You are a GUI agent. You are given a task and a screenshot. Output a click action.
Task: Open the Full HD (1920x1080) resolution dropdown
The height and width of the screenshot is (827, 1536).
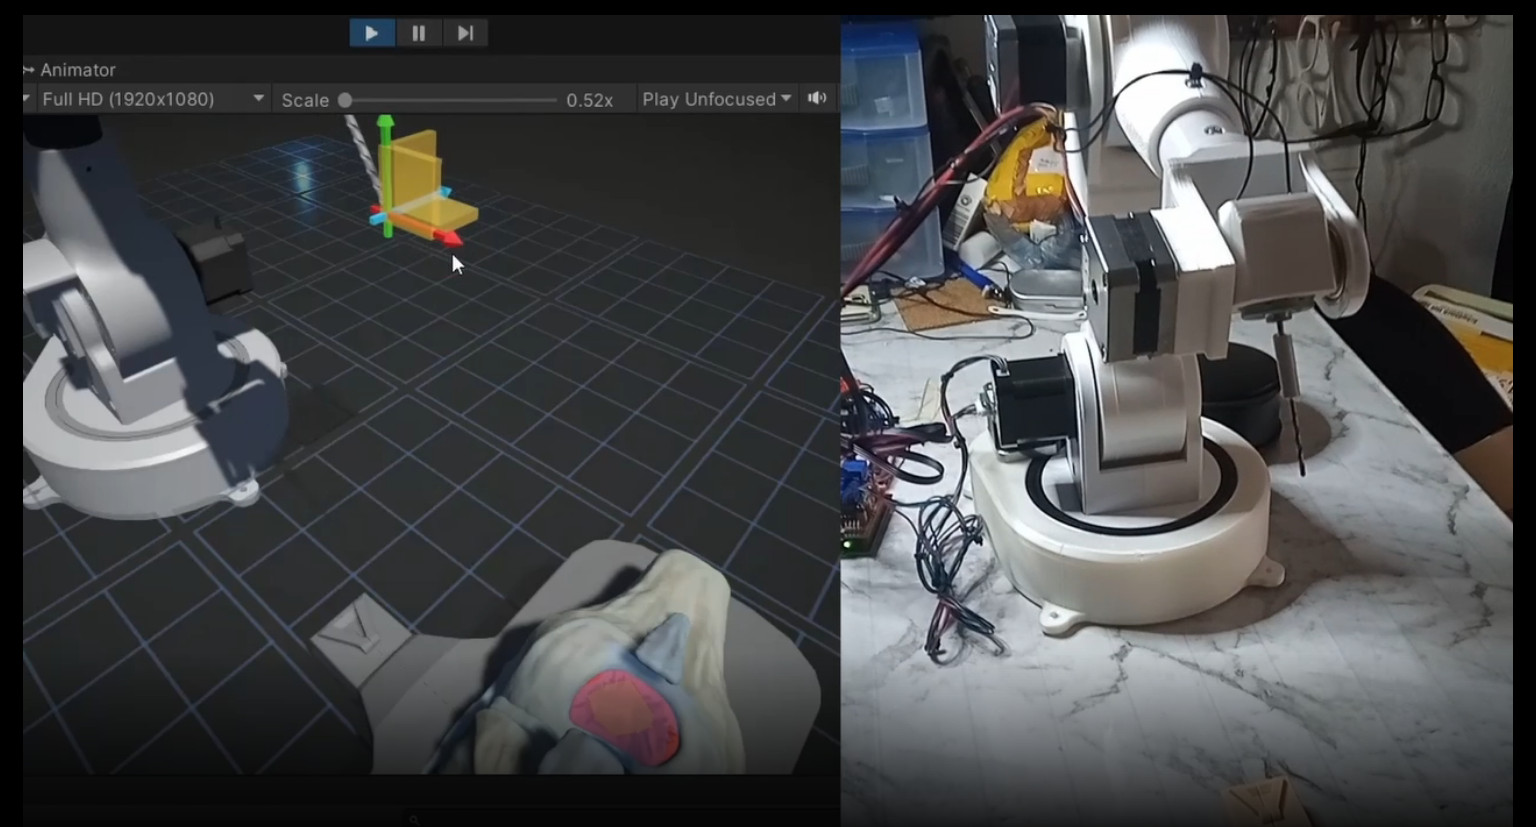coord(150,99)
